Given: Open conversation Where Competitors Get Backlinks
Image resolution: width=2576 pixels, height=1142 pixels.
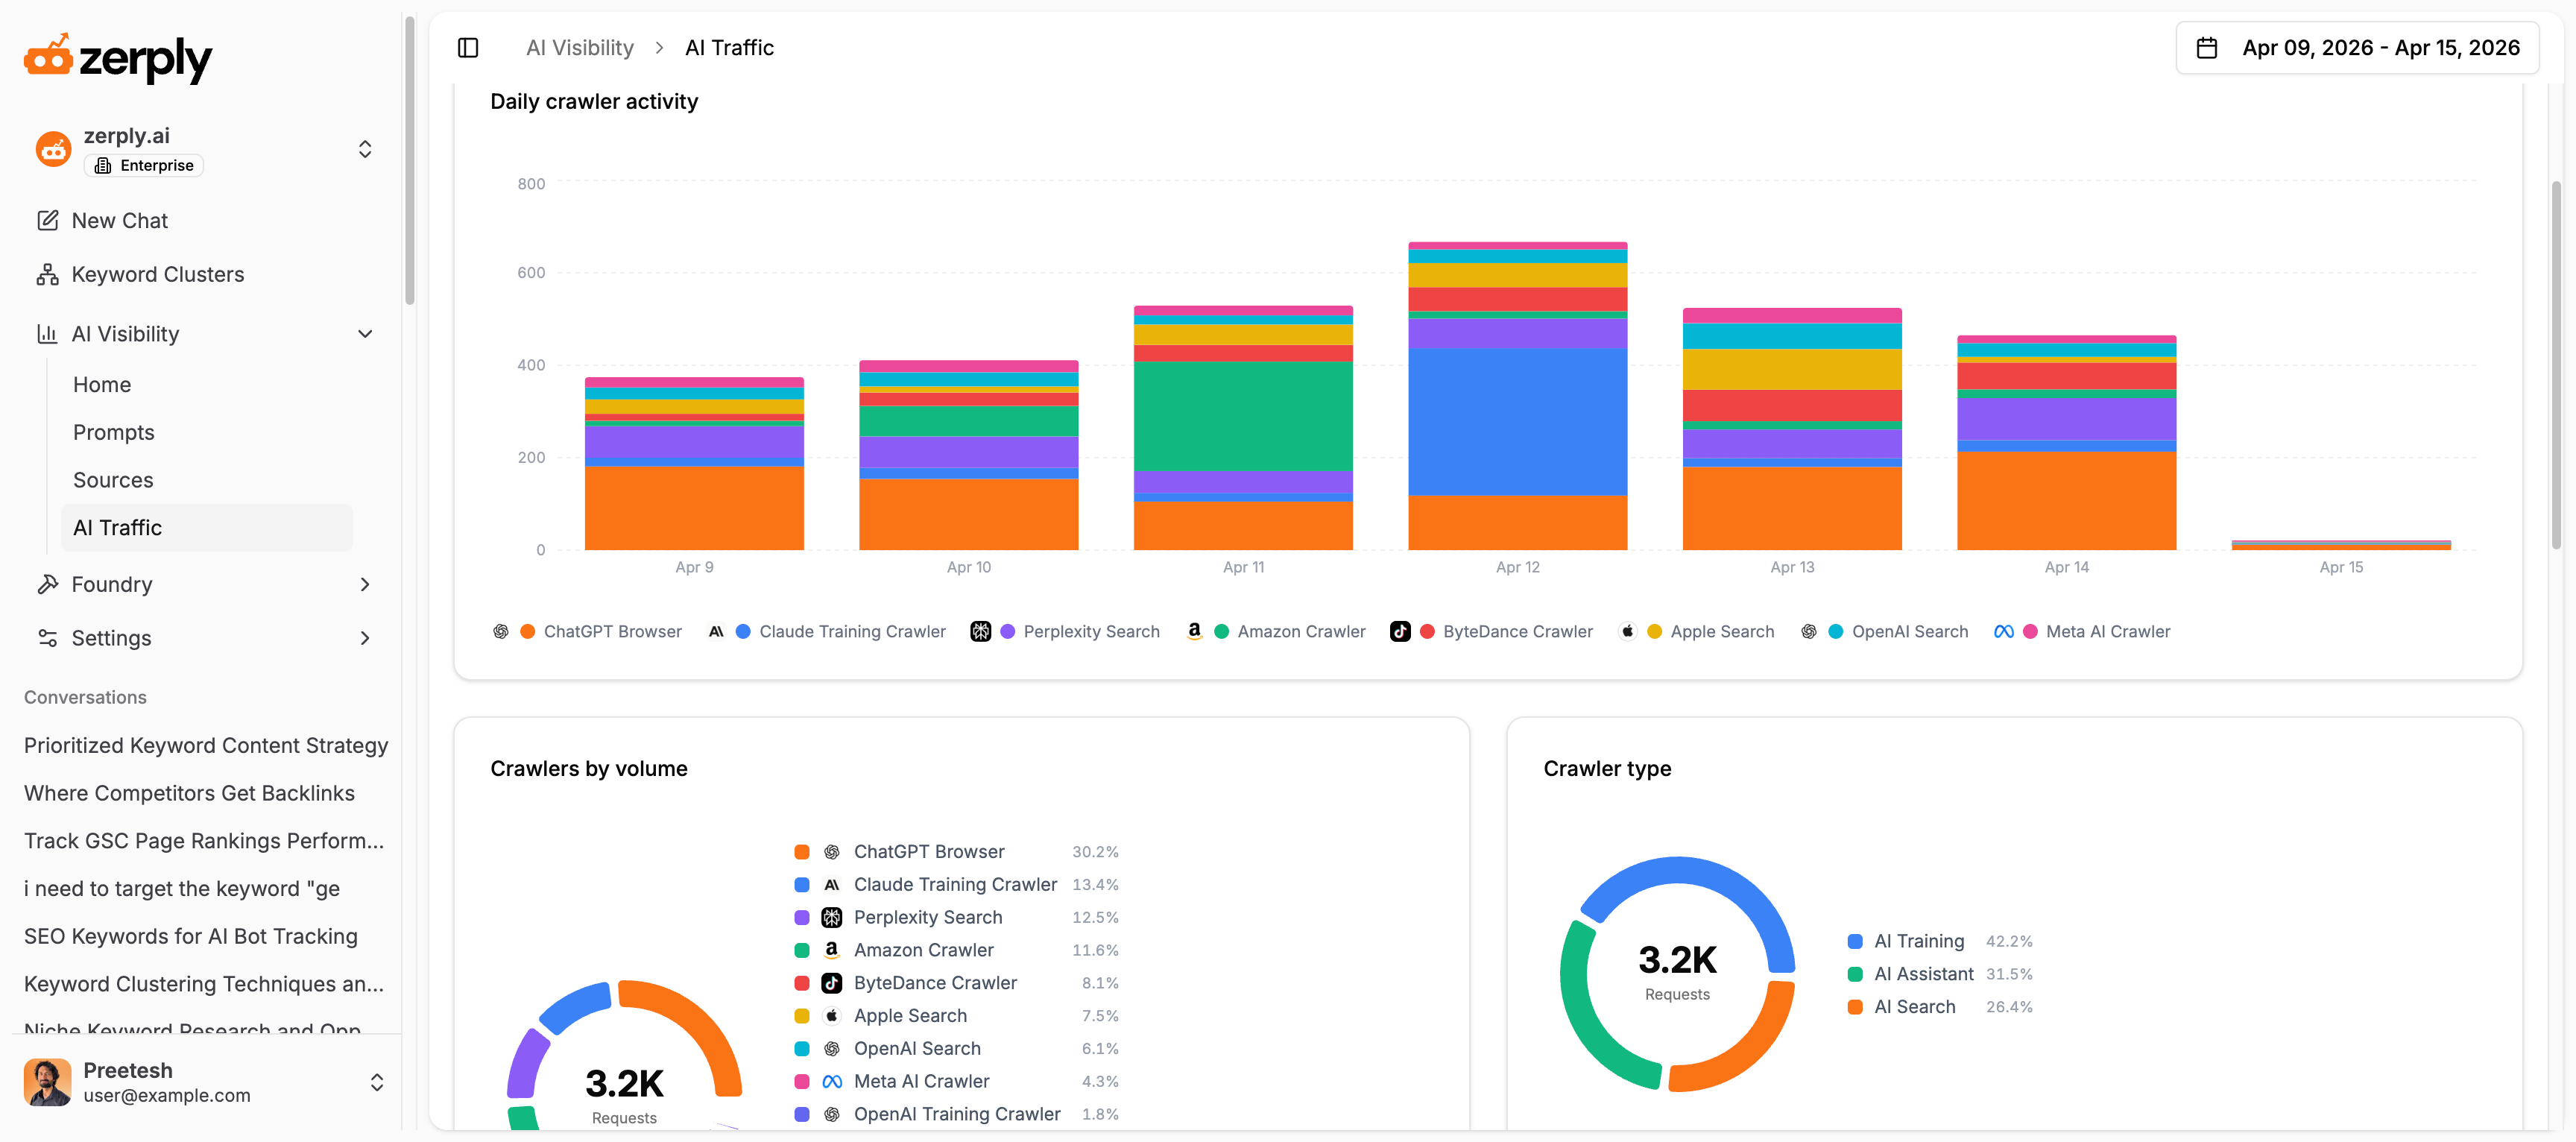Looking at the screenshot, I should pyautogui.click(x=189, y=793).
